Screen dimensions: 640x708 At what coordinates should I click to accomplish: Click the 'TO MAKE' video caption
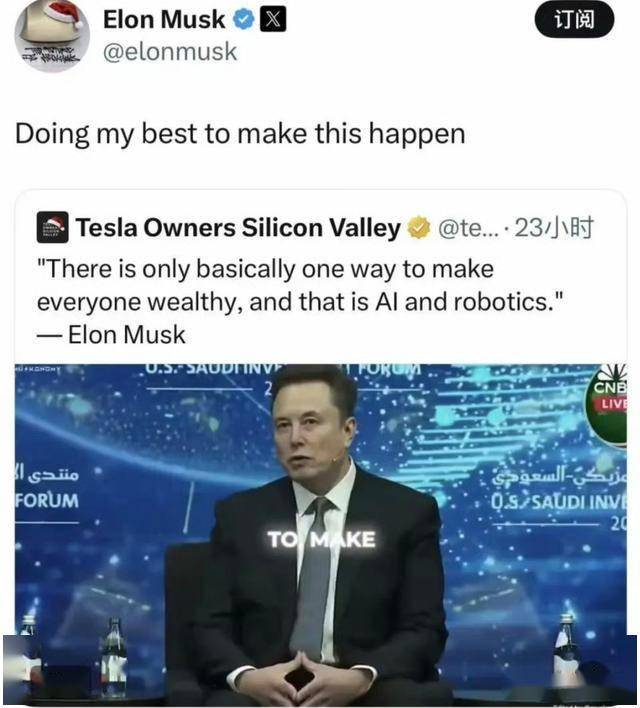[x=321, y=540]
